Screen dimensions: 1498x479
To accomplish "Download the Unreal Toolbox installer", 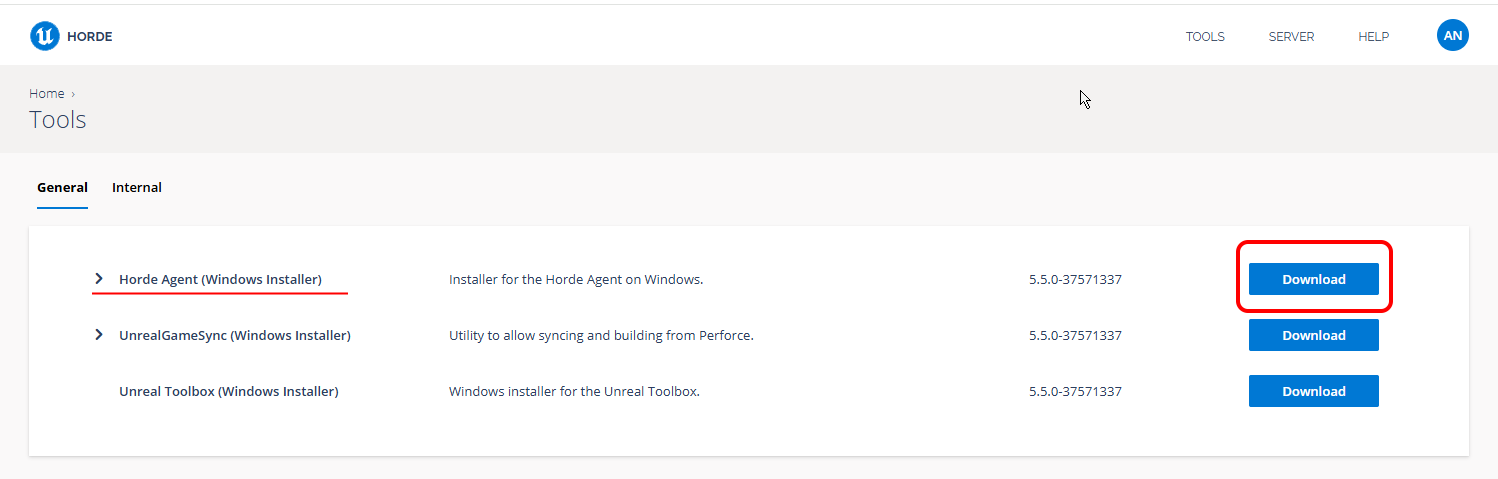I will pos(1314,391).
